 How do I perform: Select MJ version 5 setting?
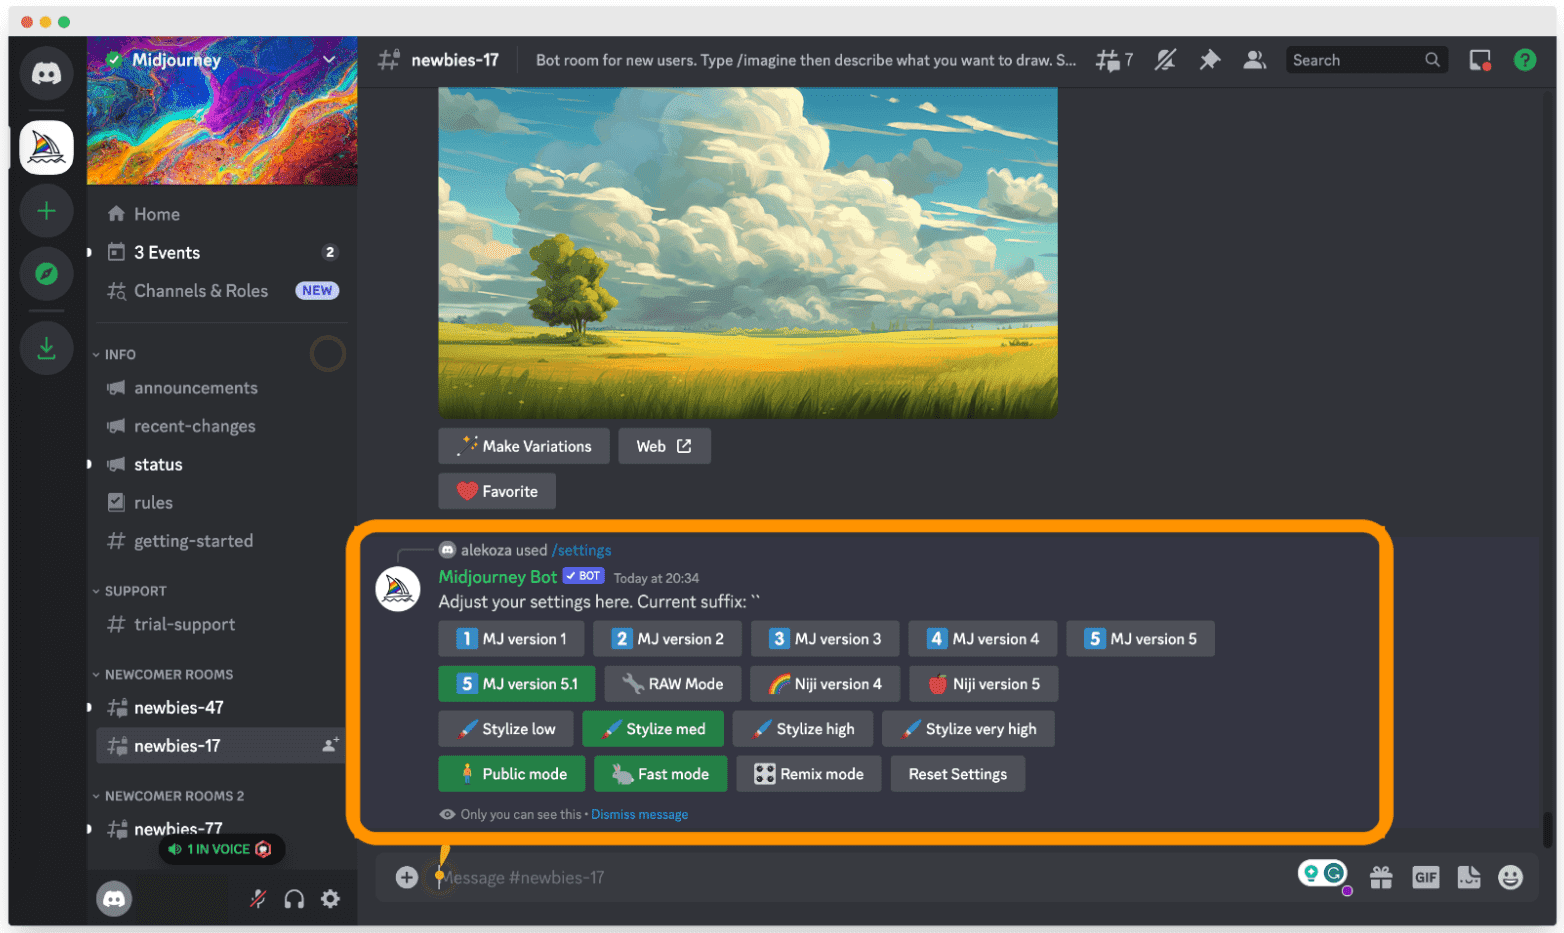pyautogui.click(x=1141, y=639)
